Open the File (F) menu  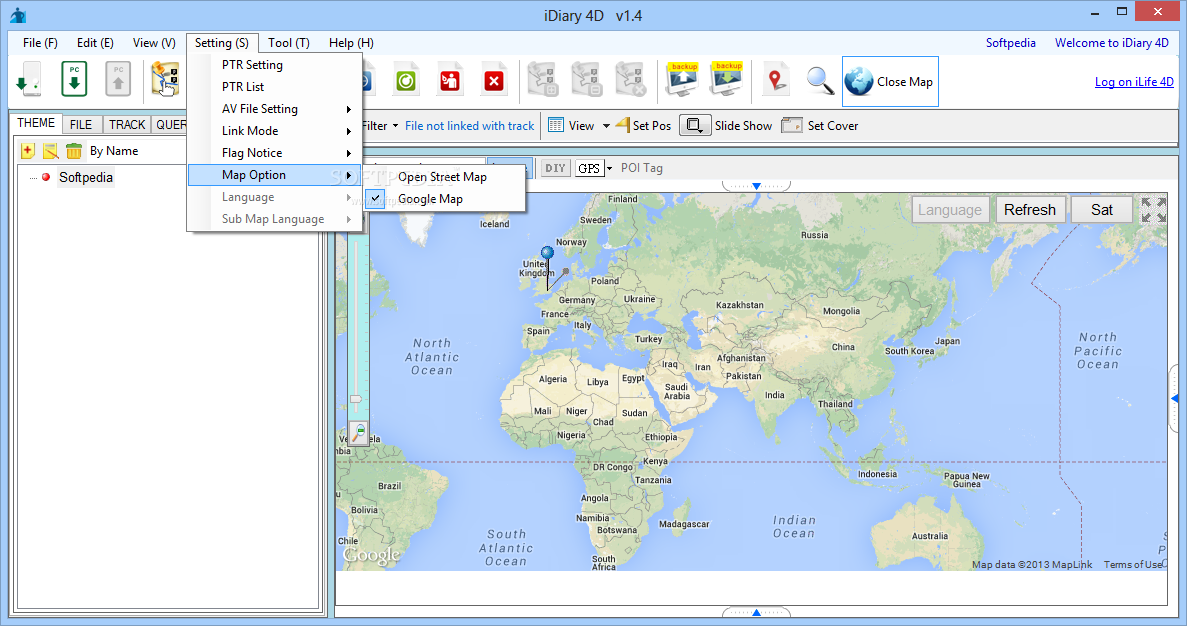click(40, 42)
